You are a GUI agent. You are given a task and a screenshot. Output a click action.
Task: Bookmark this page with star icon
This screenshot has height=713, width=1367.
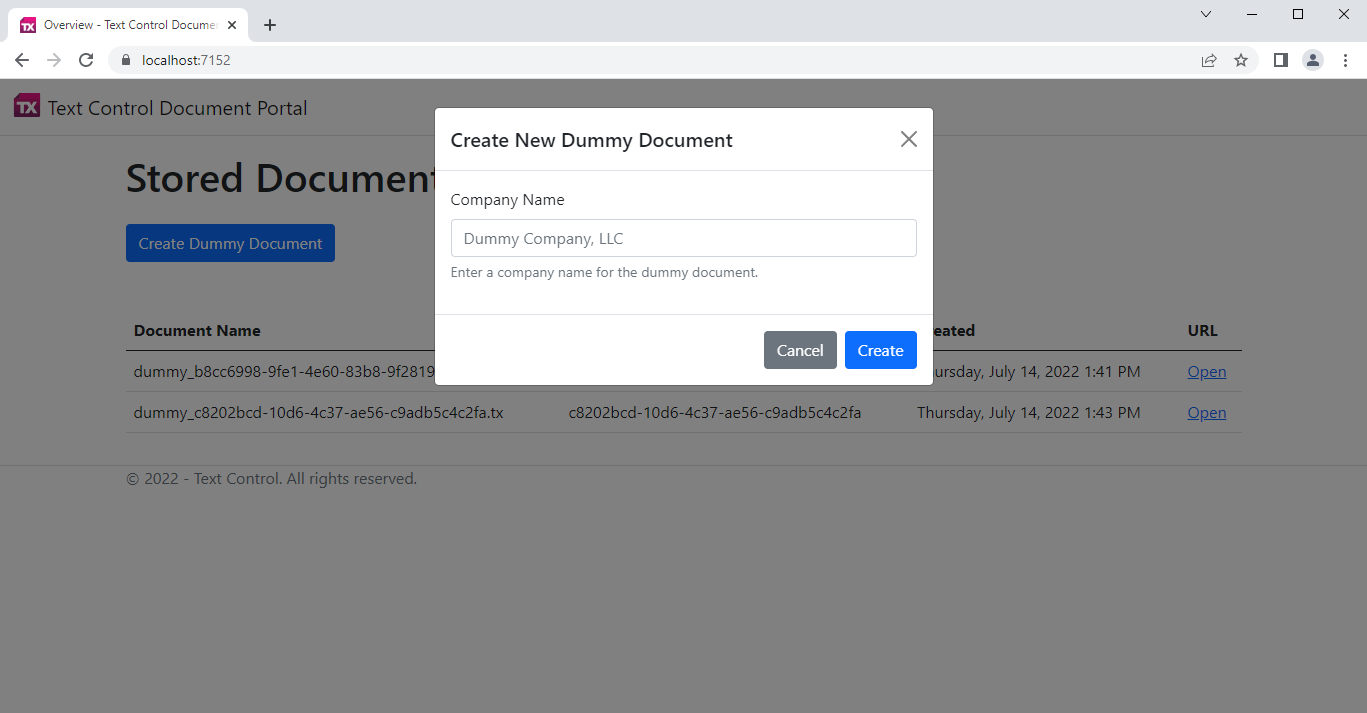1241,60
